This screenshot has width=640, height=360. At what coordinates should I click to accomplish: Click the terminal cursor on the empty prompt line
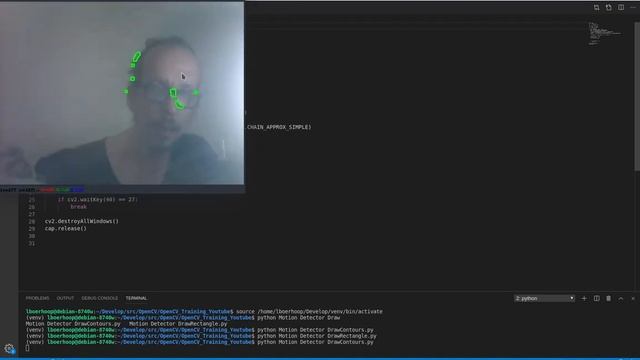point(27,348)
